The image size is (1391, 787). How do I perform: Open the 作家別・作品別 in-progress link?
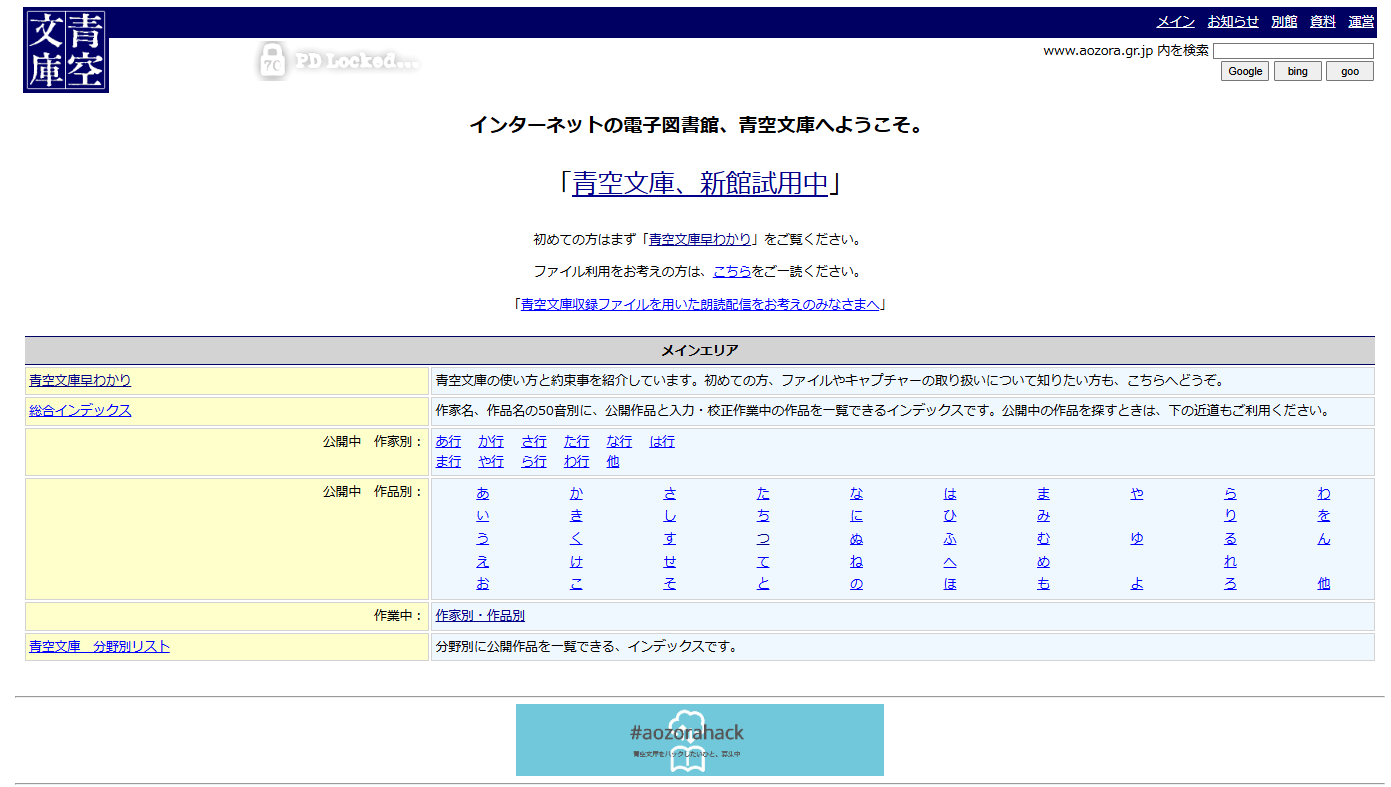pos(480,616)
